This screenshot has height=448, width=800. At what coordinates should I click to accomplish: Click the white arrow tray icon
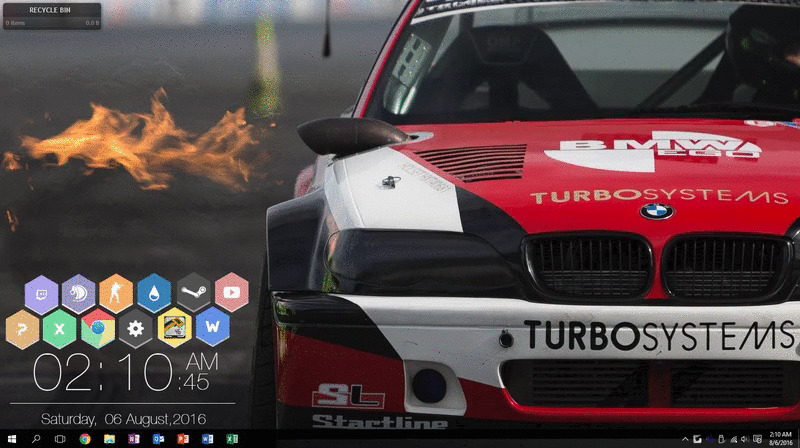point(697,439)
